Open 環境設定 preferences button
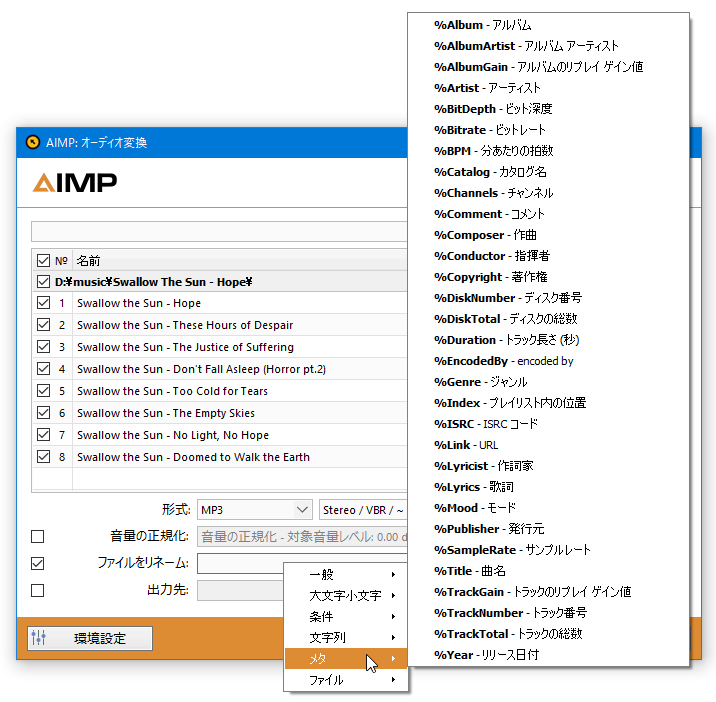The height and width of the screenshot is (702, 716). 90,638
